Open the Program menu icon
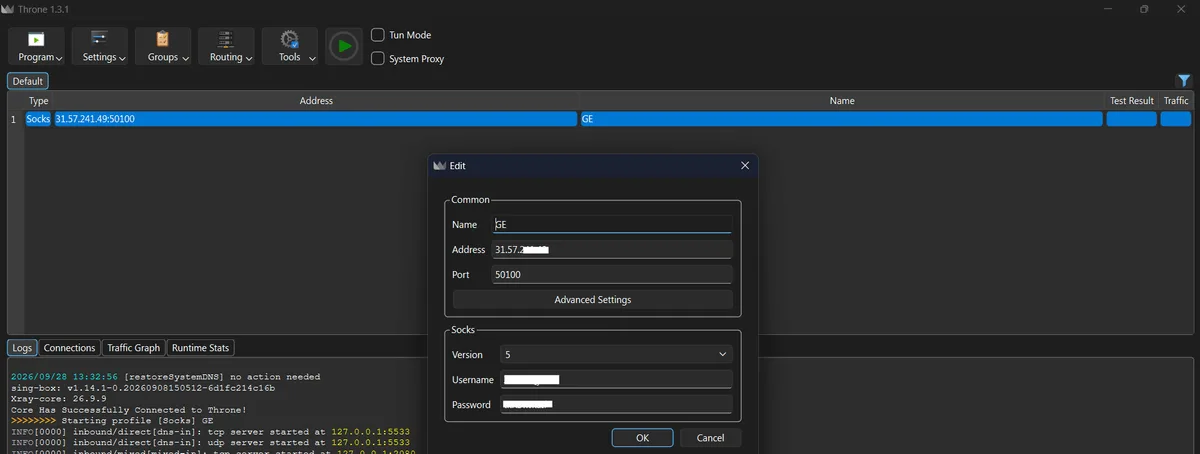This screenshot has height=454, width=1200. (x=36, y=40)
